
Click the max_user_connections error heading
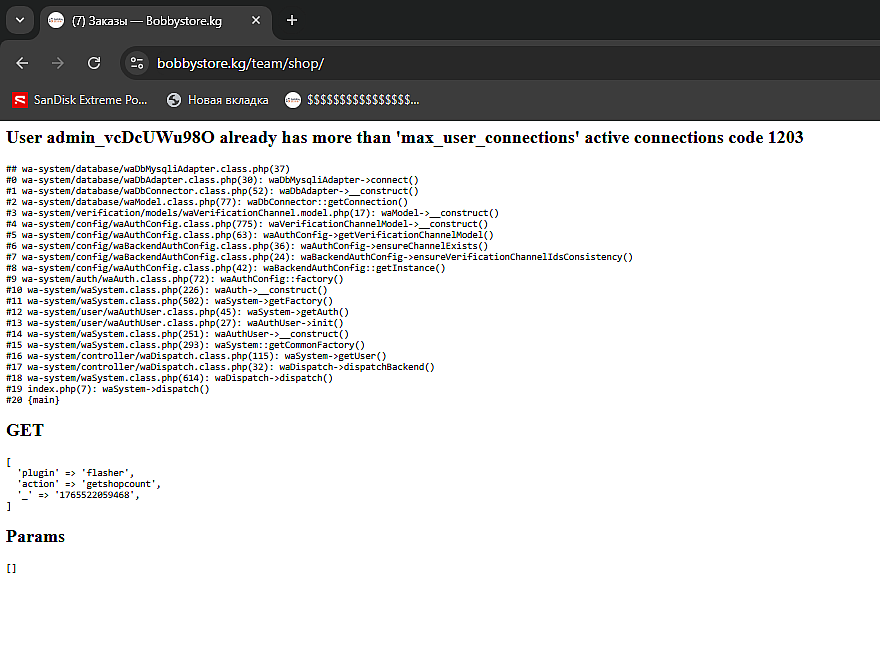tap(404, 138)
